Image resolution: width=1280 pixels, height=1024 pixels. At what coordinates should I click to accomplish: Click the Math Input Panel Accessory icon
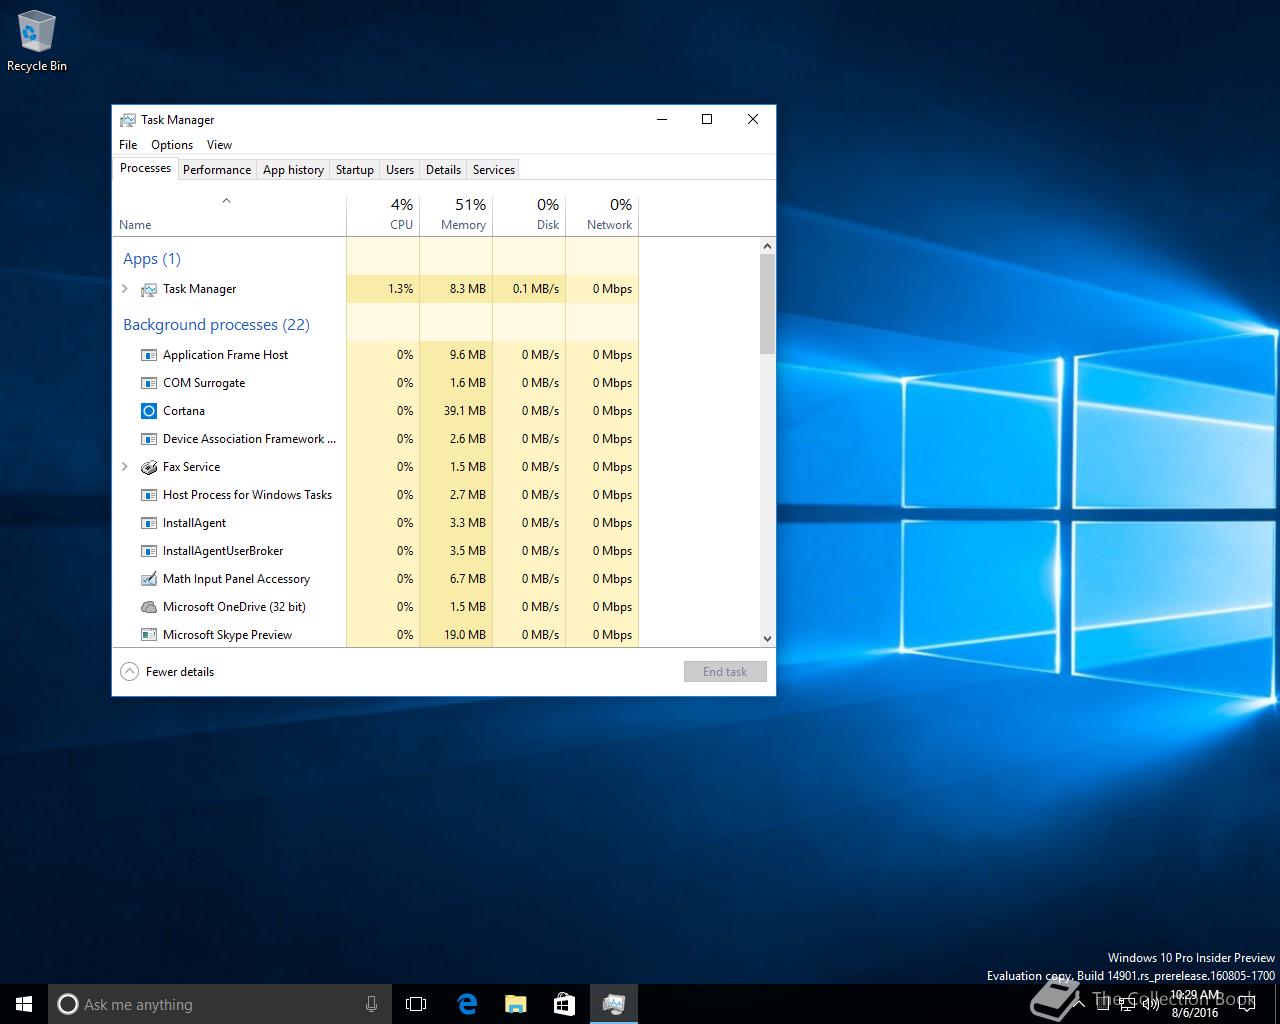point(149,579)
